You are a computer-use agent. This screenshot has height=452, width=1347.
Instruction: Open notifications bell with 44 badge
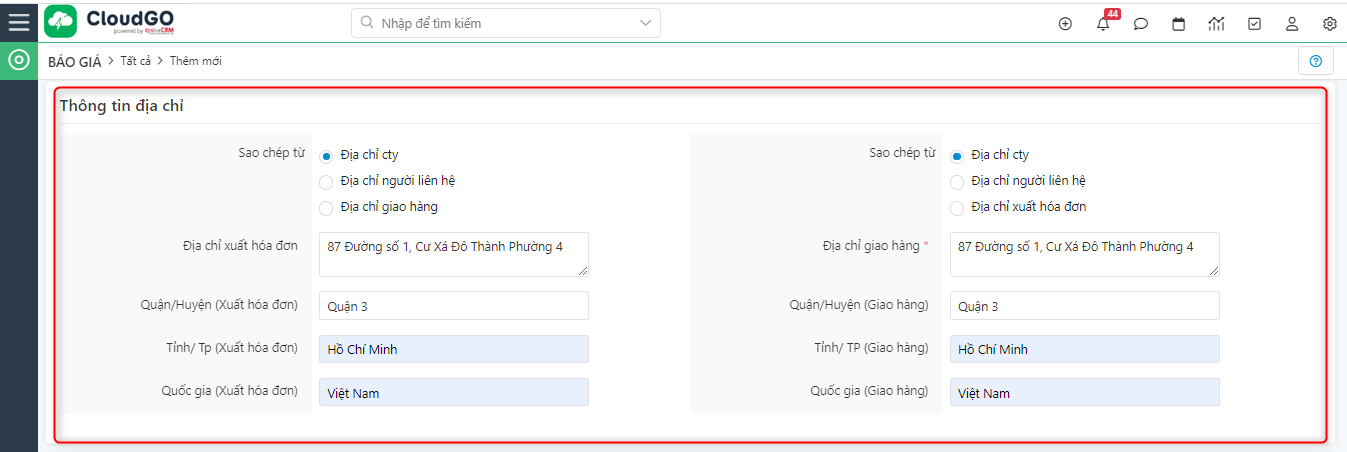pyautogui.click(x=1103, y=24)
